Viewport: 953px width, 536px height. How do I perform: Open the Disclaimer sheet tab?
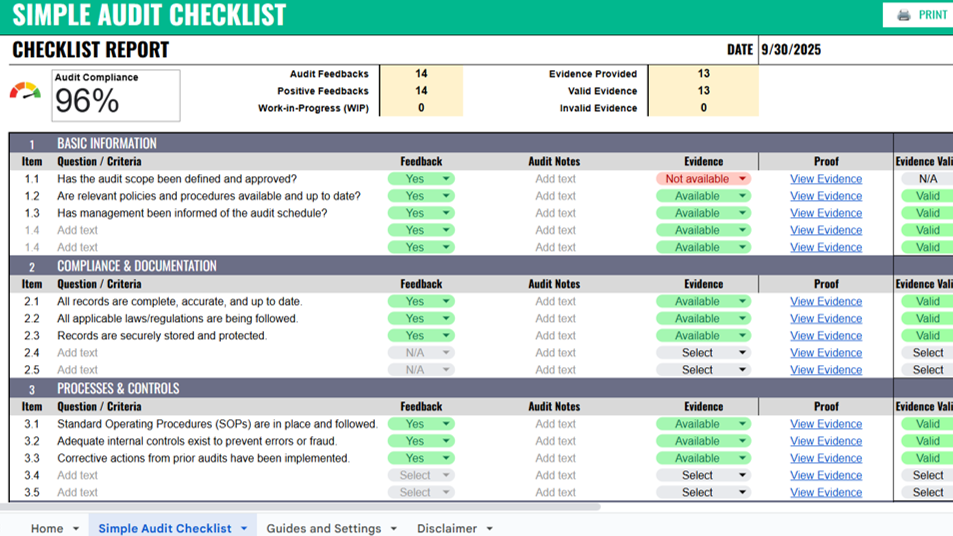click(447, 528)
